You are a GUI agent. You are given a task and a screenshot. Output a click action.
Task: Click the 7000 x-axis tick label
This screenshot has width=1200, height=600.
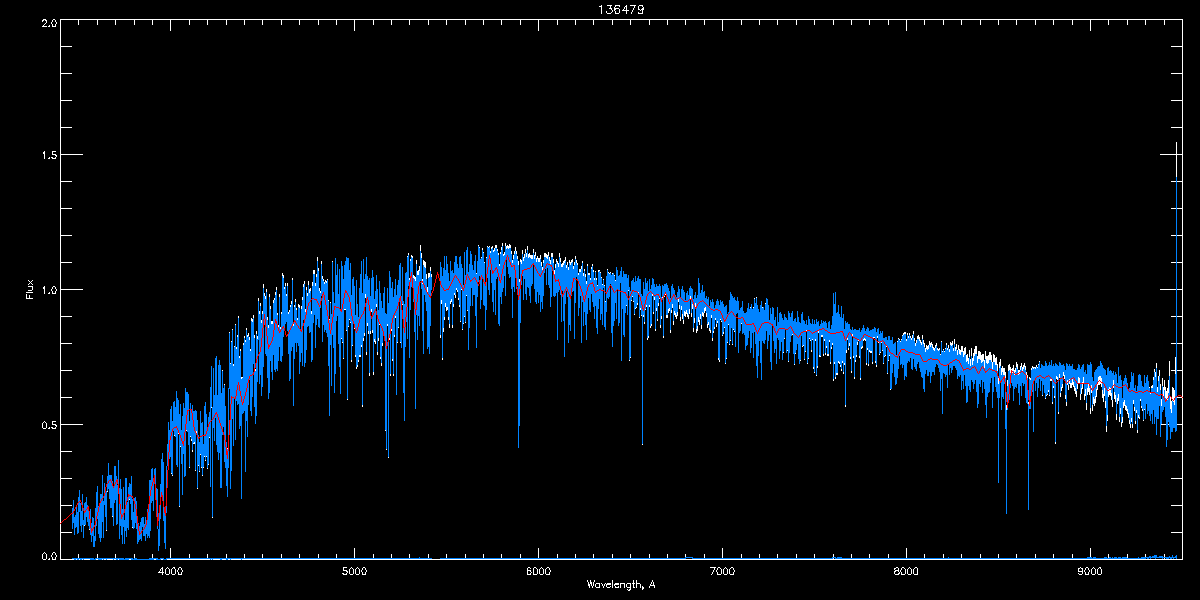(722, 572)
